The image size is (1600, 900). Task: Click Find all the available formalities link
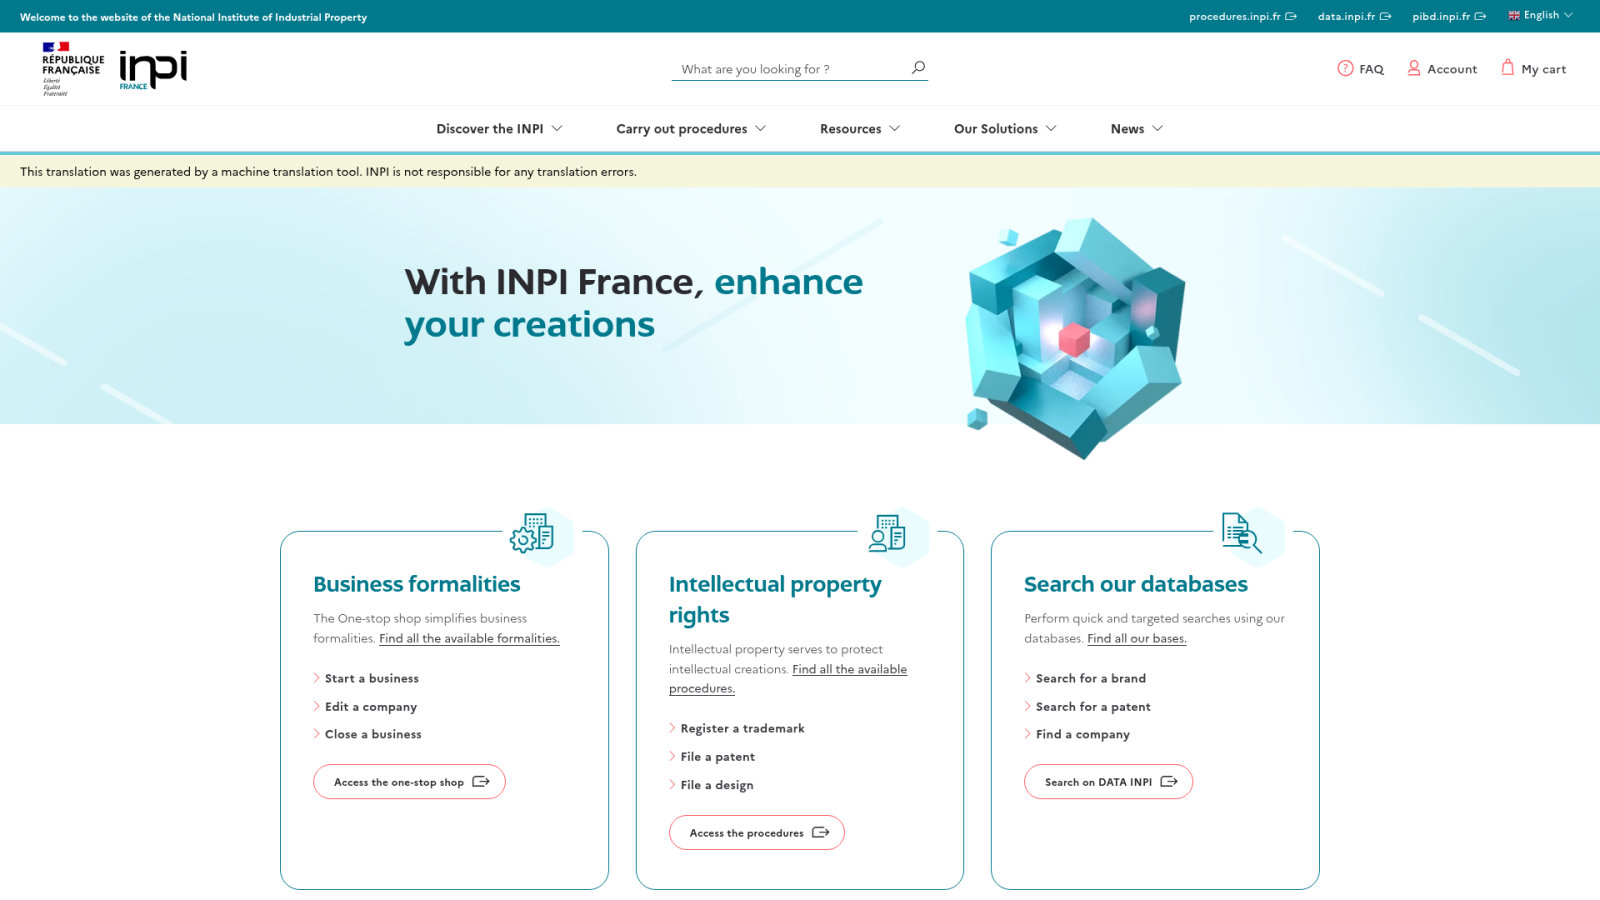click(469, 638)
